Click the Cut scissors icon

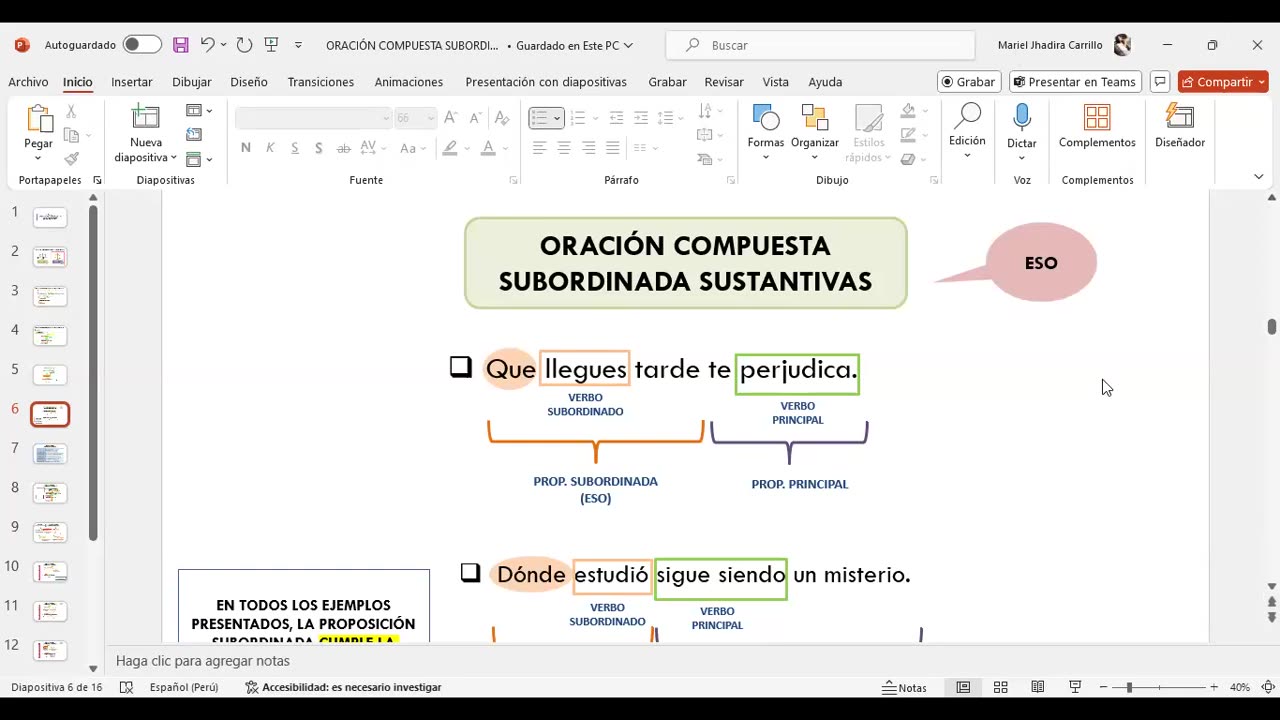(71, 112)
